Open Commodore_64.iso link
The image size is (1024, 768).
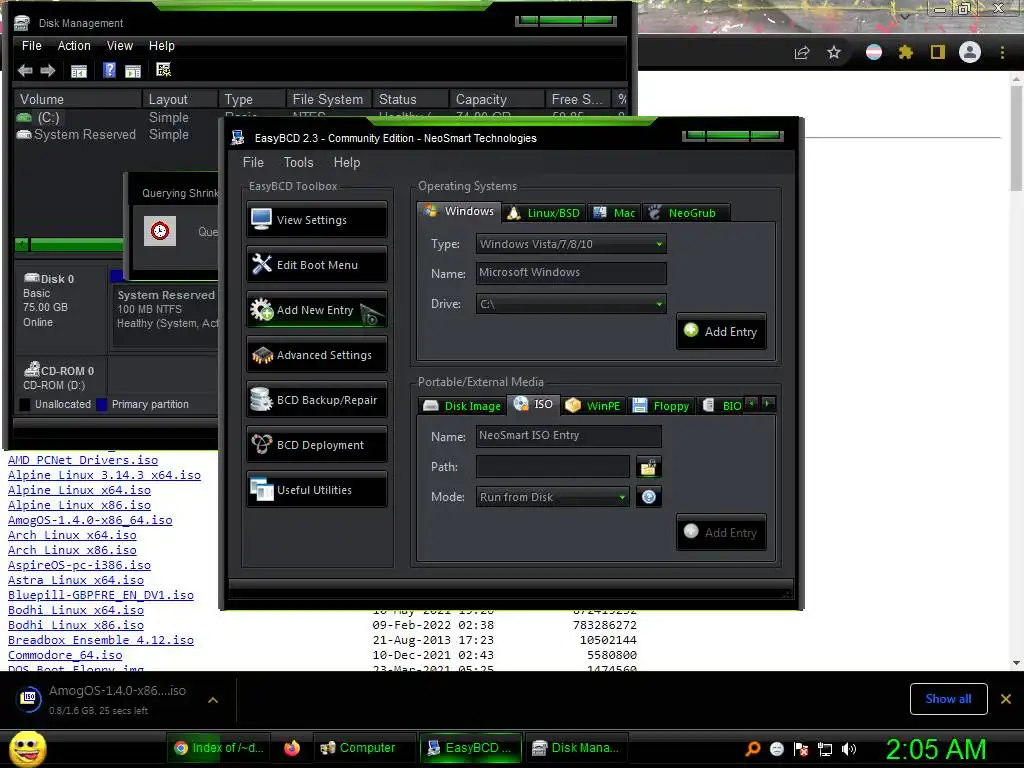65,656
